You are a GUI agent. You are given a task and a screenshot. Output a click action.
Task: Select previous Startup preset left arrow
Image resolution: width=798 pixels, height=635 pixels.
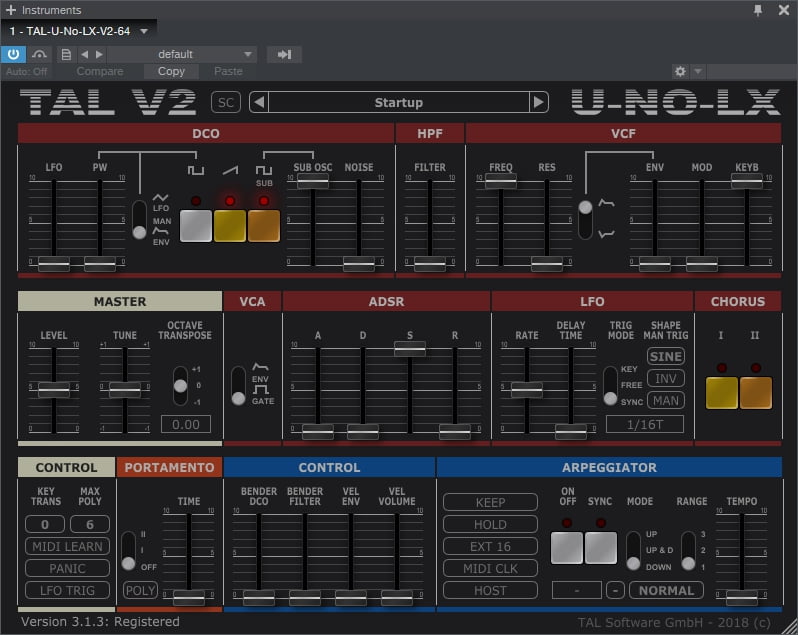pos(259,102)
